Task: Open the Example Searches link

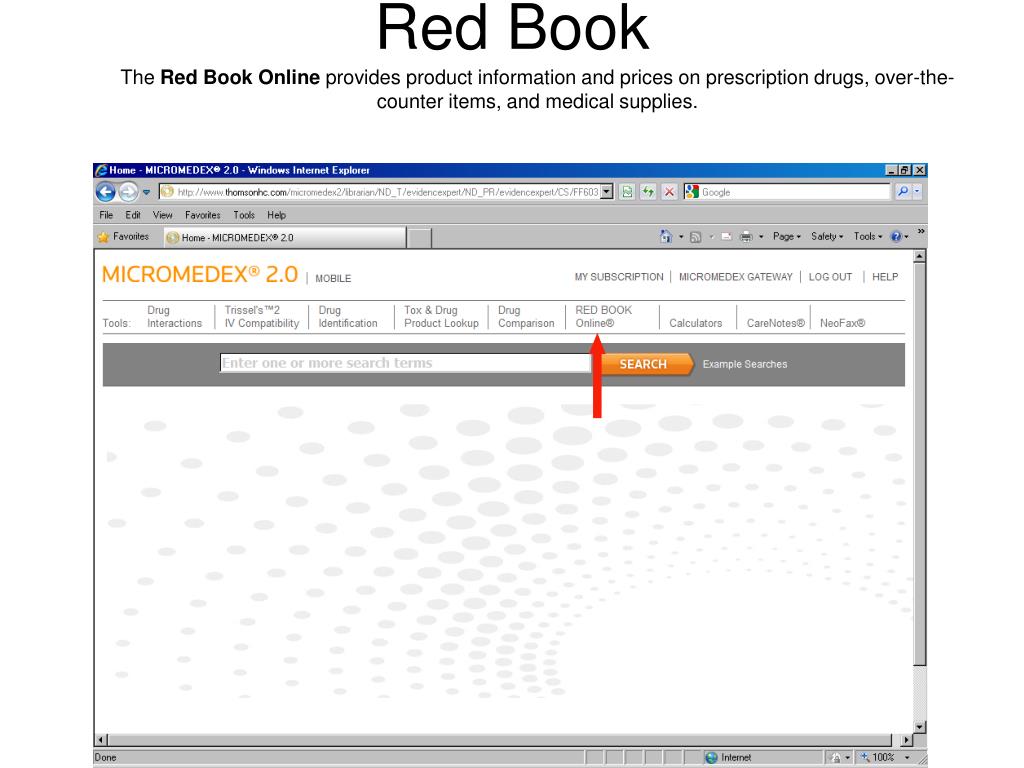Action: pyautogui.click(x=745, y=364)
